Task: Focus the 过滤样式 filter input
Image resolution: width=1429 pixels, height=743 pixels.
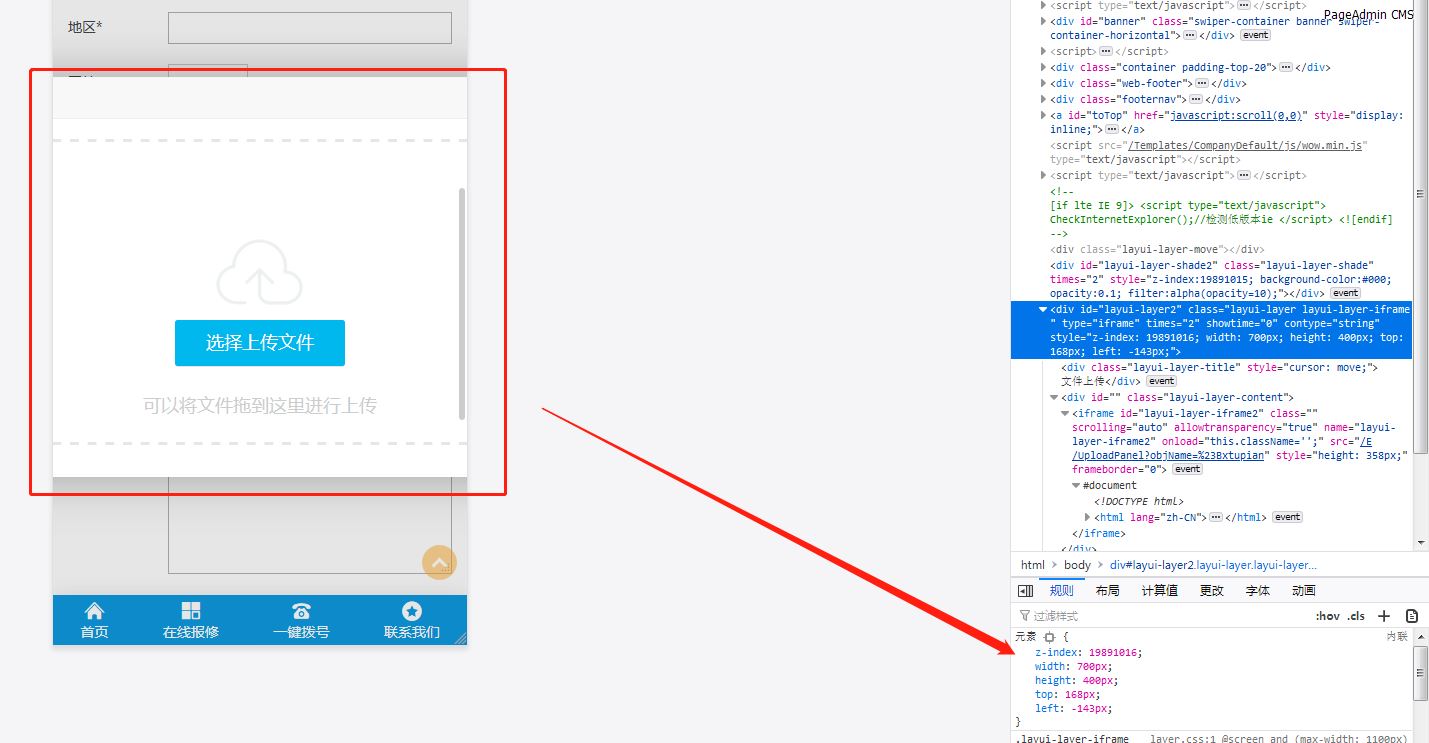Action: pos(1160,616)
